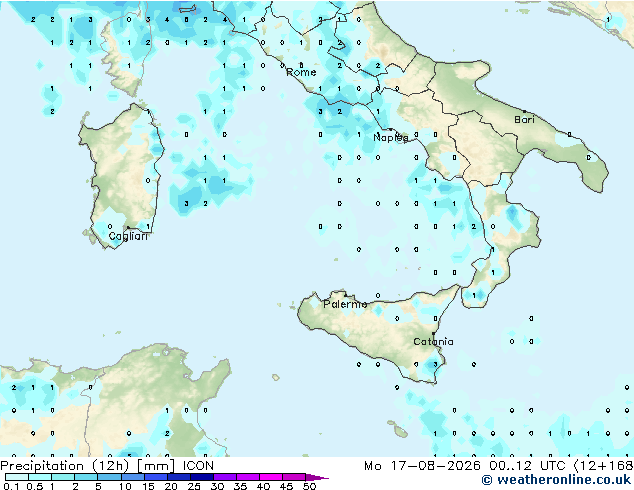Image resolution: width=634 pixels, height=490 pixels.
Task: Click the 'Precipitation (12h)' title text
Action: tap(65, 466)
